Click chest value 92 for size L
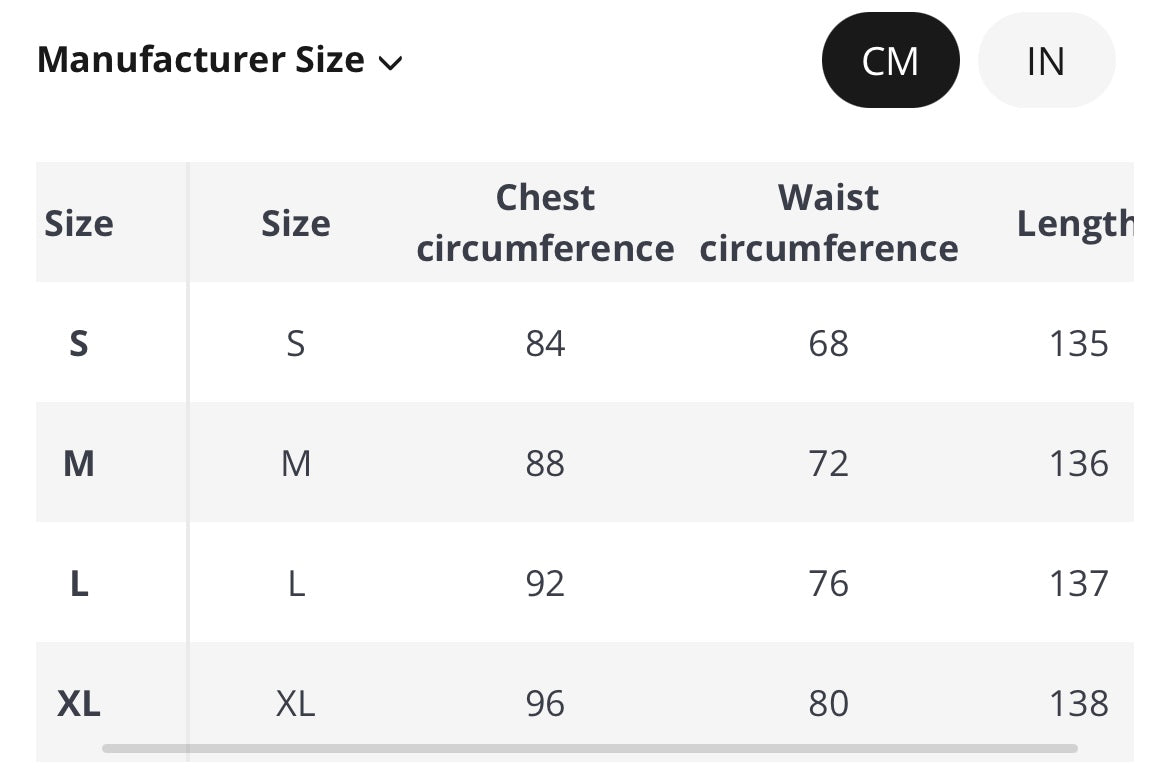The width and height of the screenshot is (1170, 775). tap(545, 584)
